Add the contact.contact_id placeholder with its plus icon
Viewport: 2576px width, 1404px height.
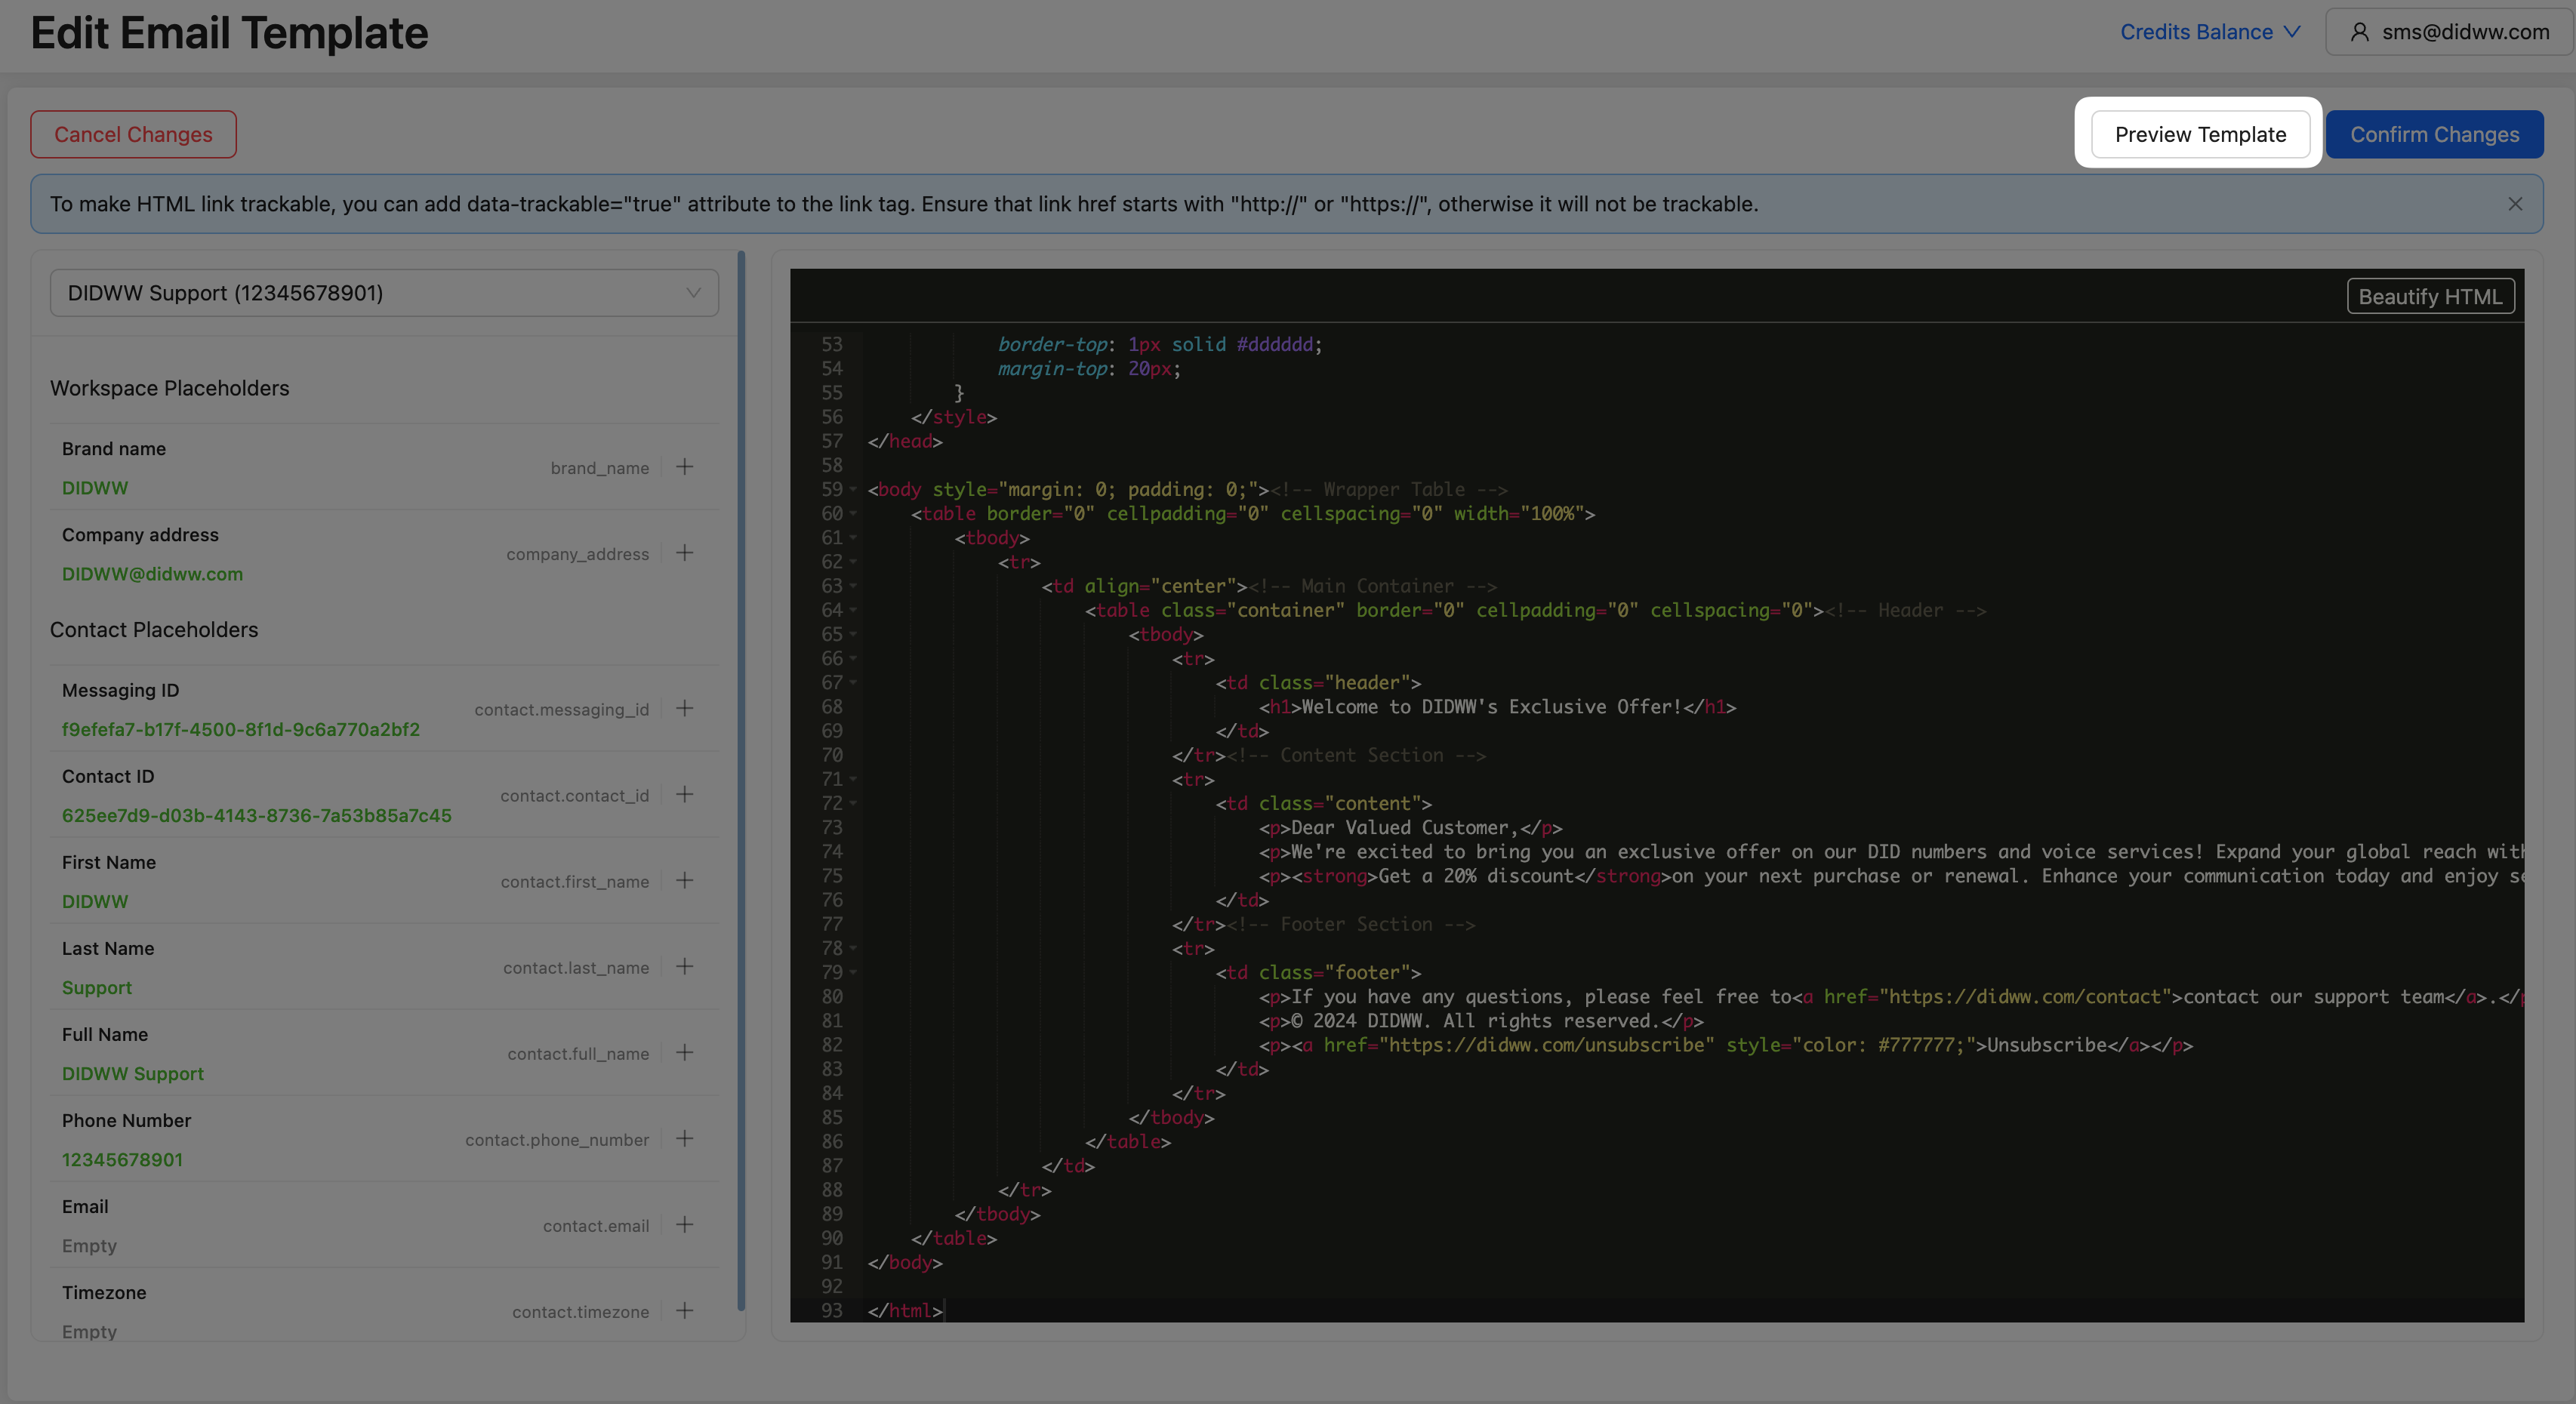(684, 794)
